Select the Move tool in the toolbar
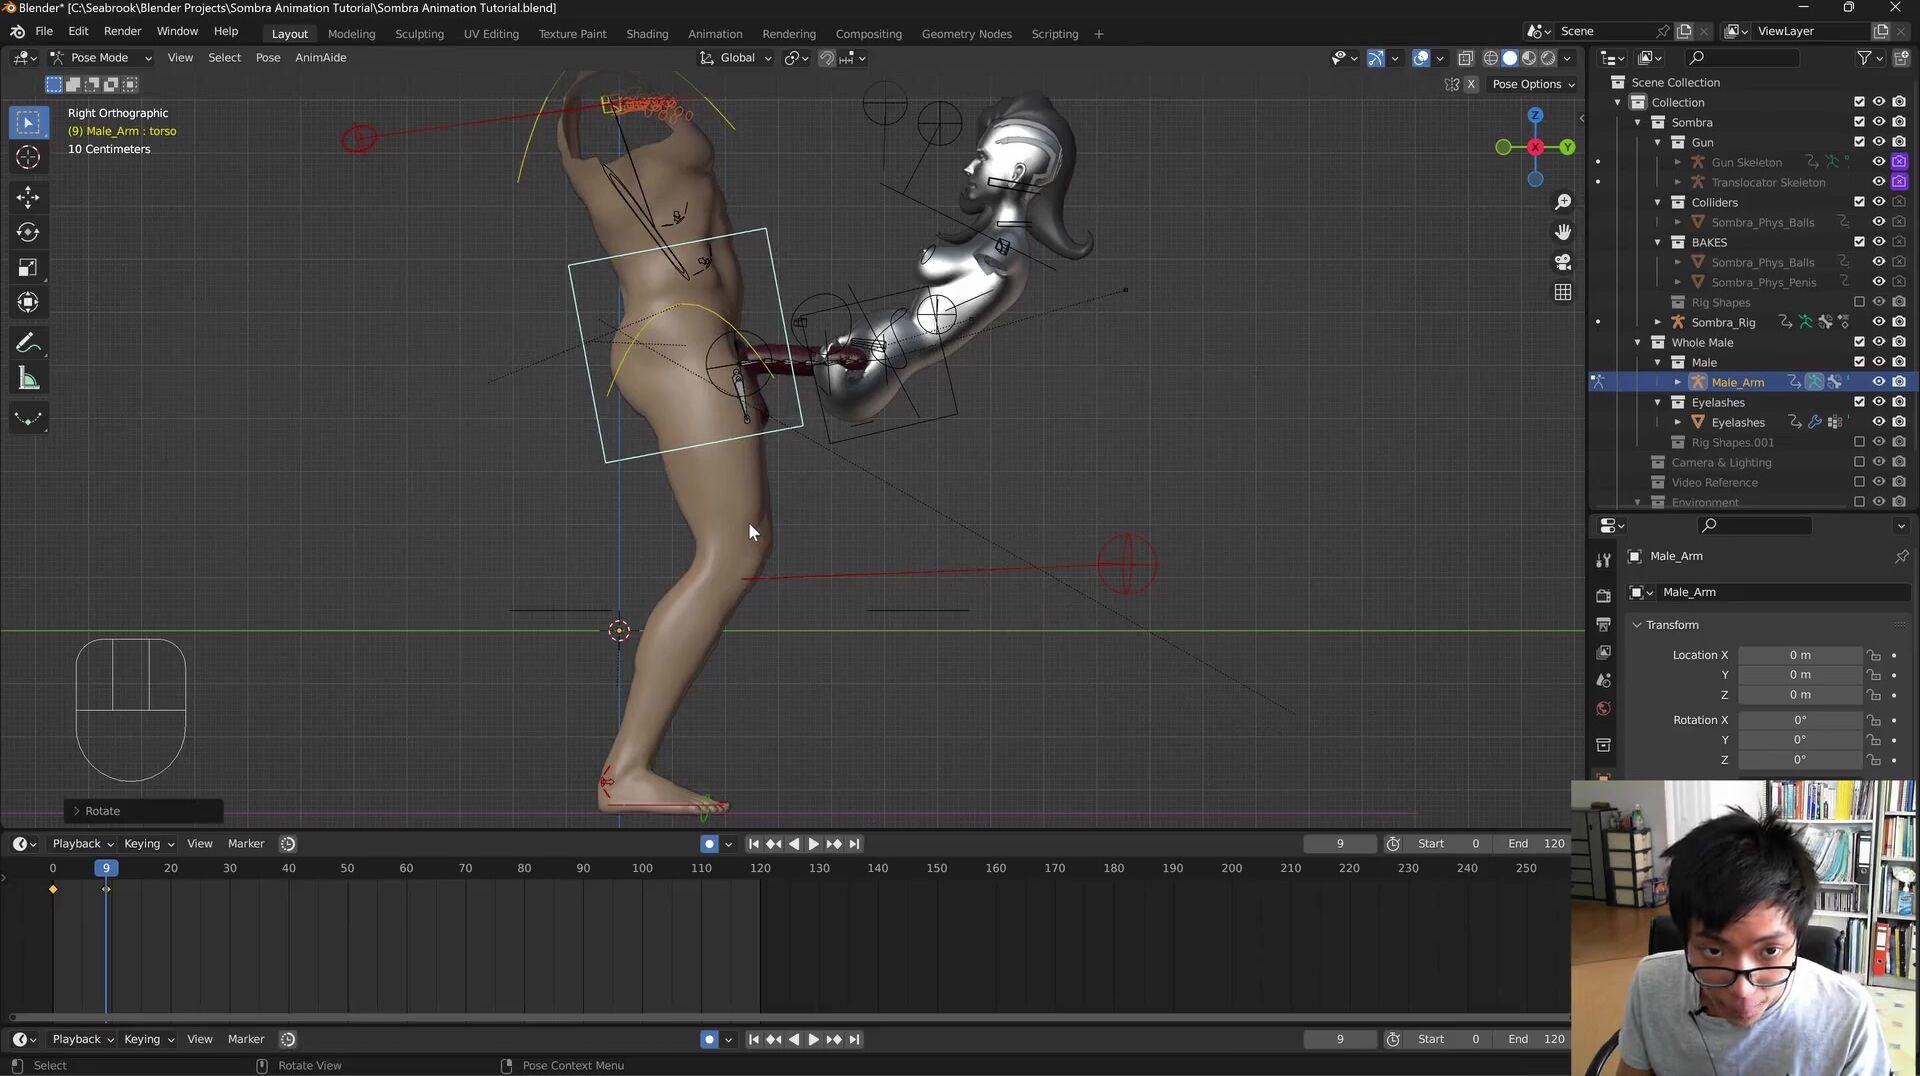Viewport: 1920px width, 1076px height. (x=28, y=197)
